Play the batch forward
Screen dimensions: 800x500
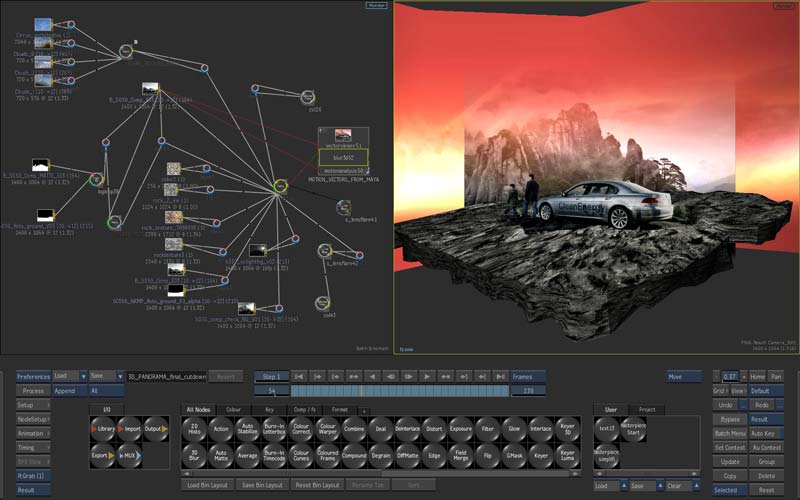coord(427,377)
